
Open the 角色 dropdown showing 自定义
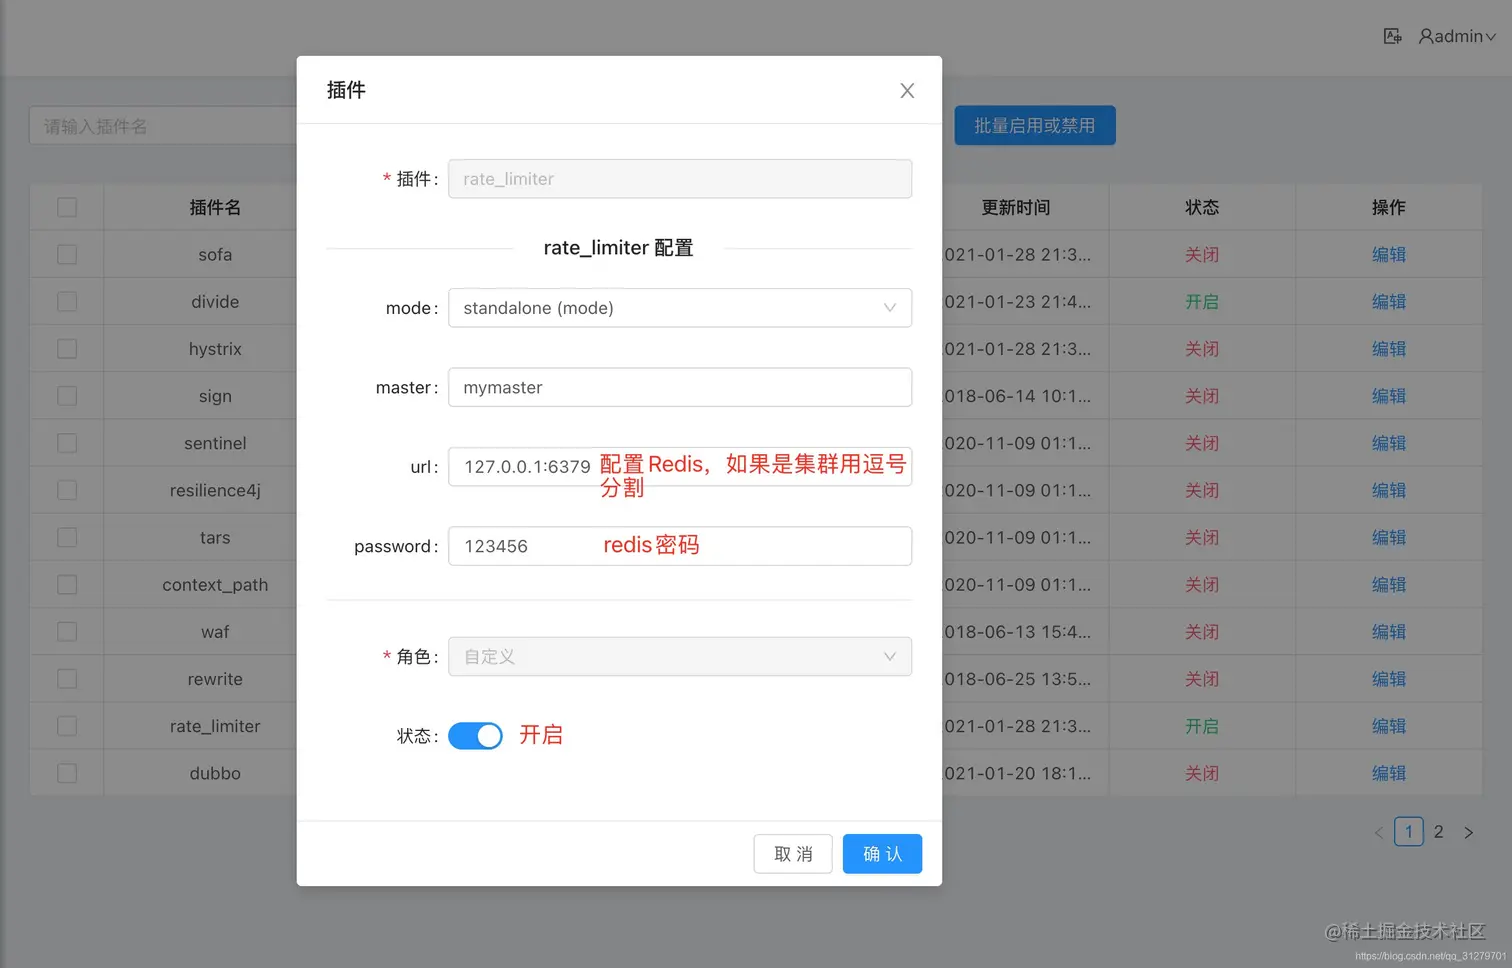click(679, 656)
